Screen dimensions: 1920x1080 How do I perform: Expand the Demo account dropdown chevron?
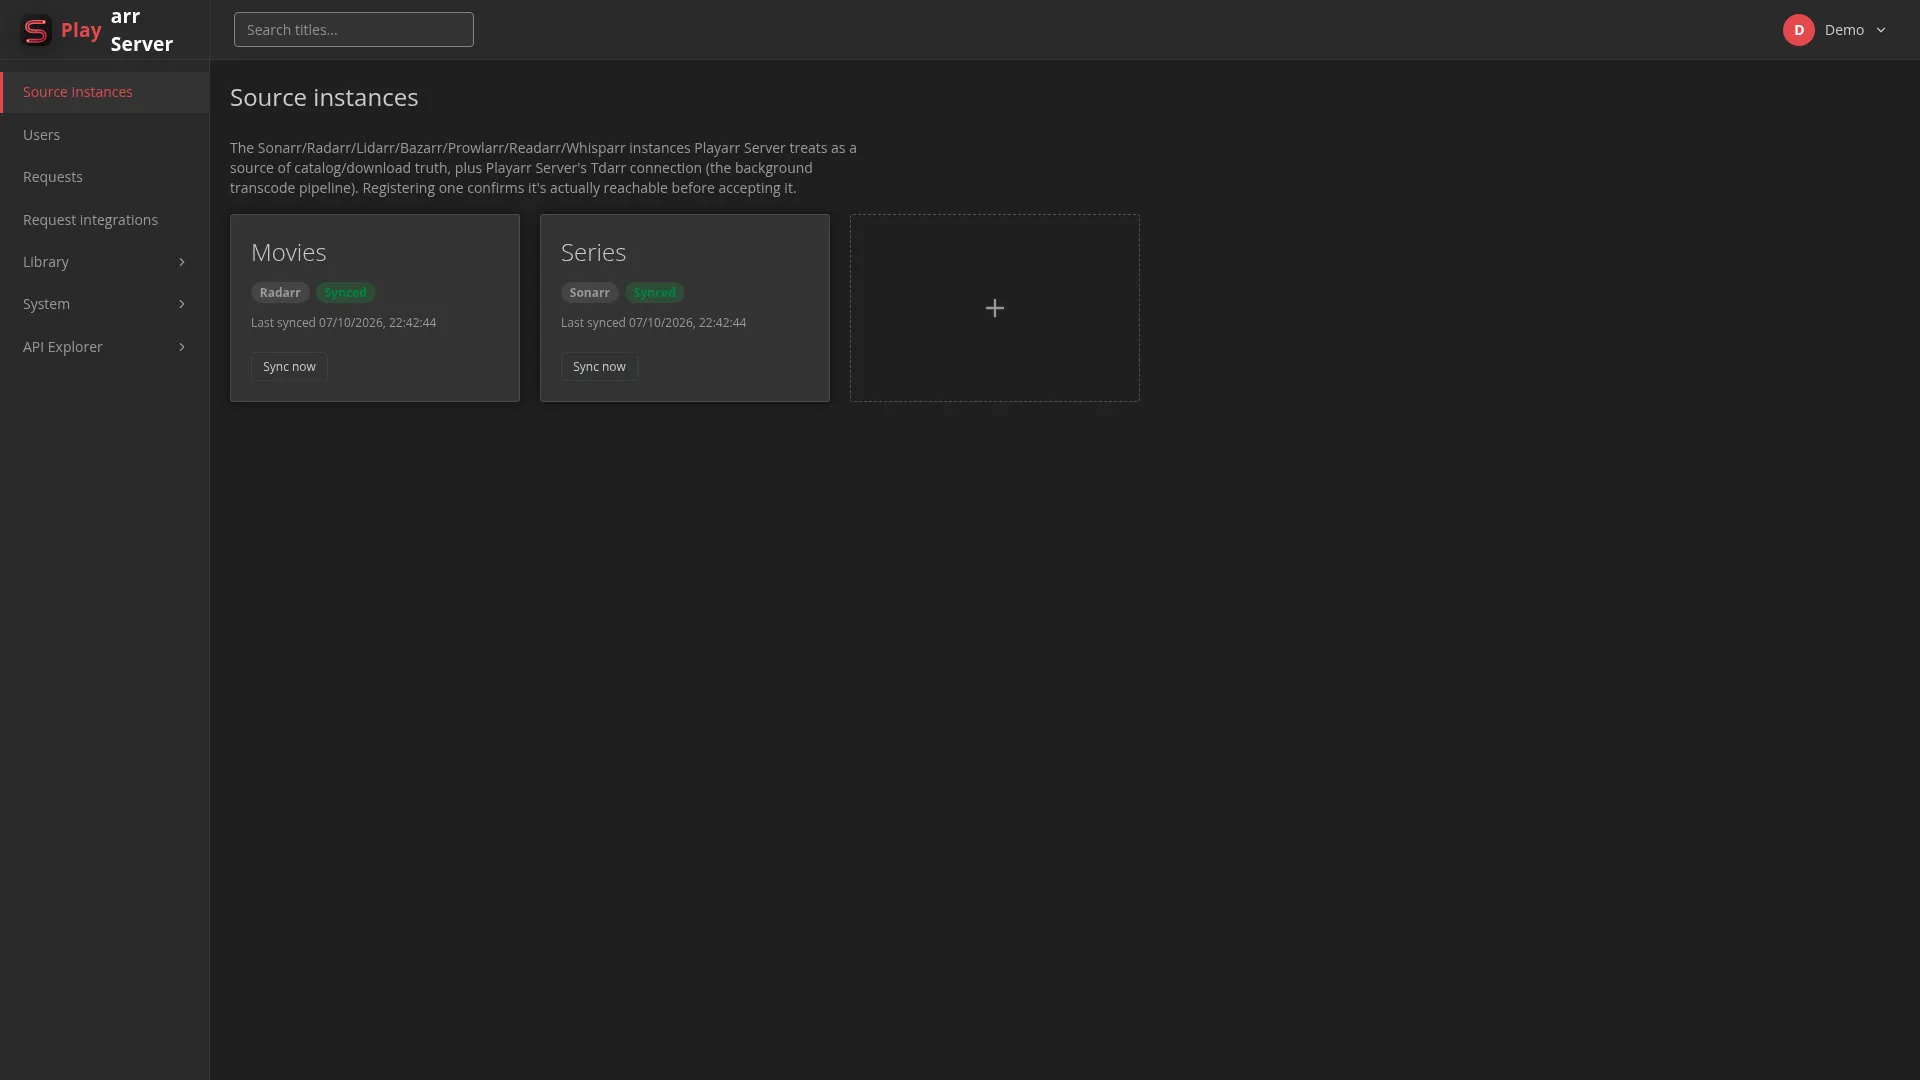pos(1881,30)
